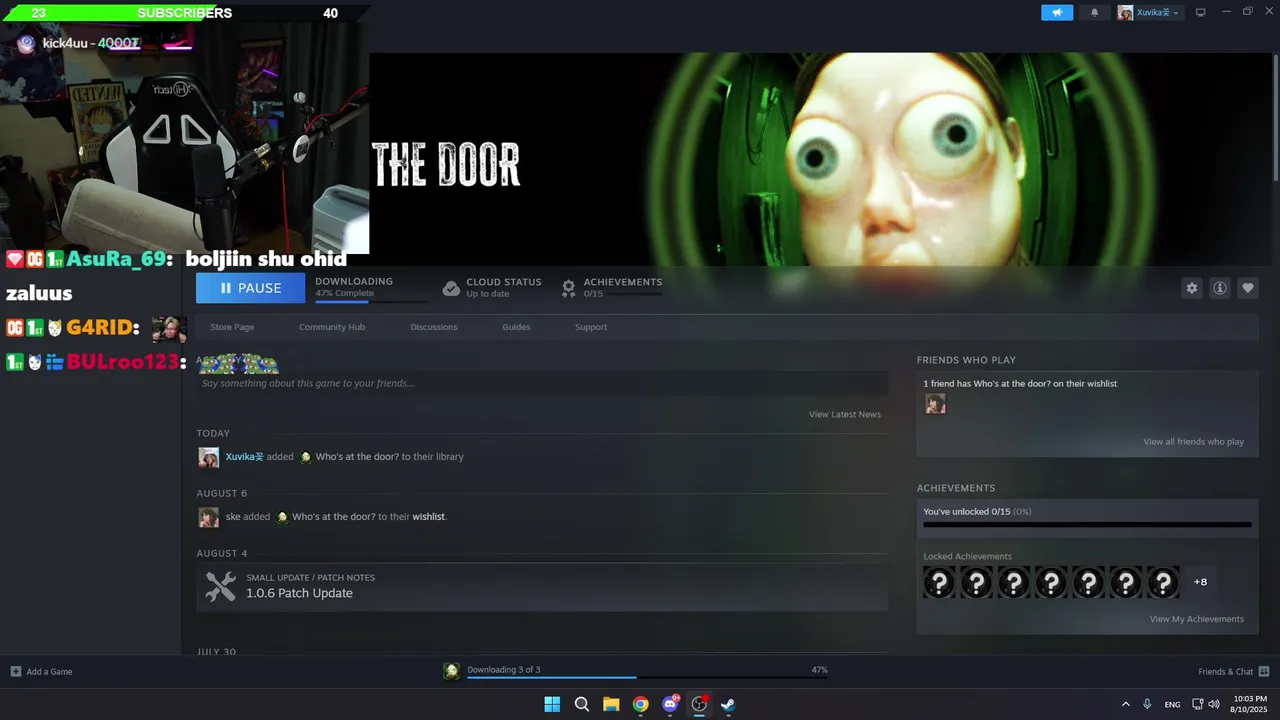1280x720 pixels.
Task: Expand the +8 more locked achievements
Action: (x=1200, y=582)
